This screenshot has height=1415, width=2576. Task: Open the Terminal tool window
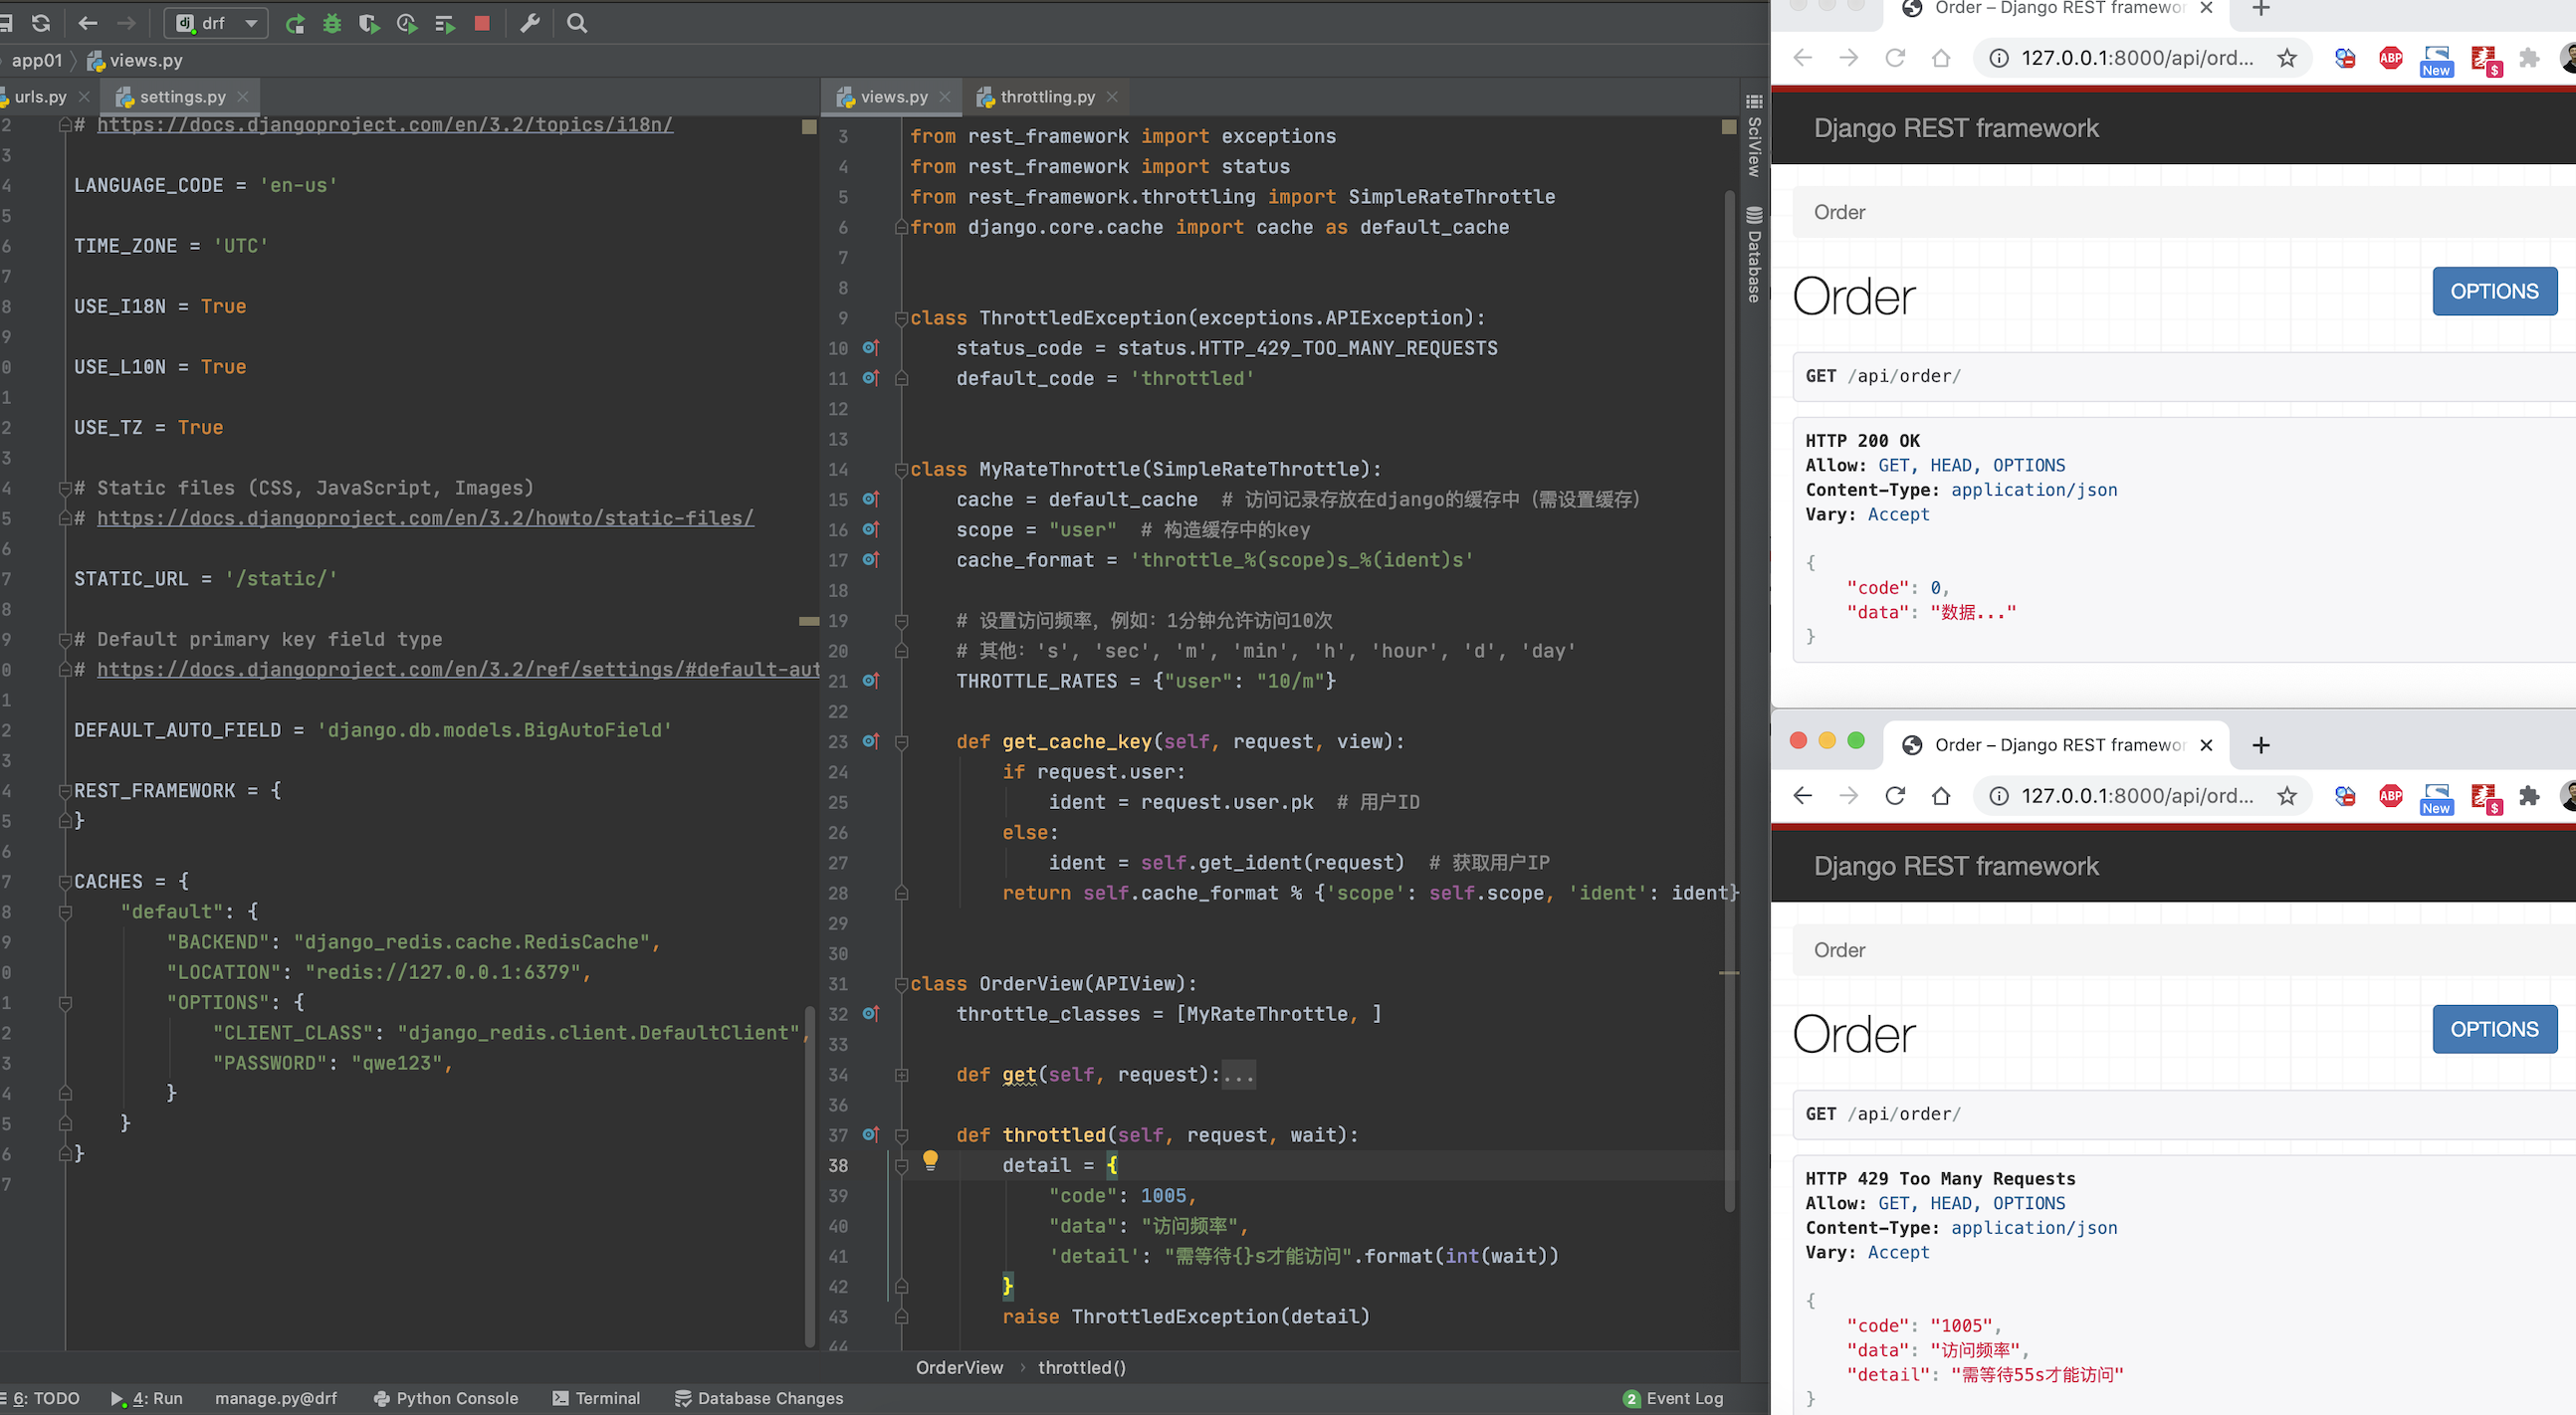[597, 1398]
